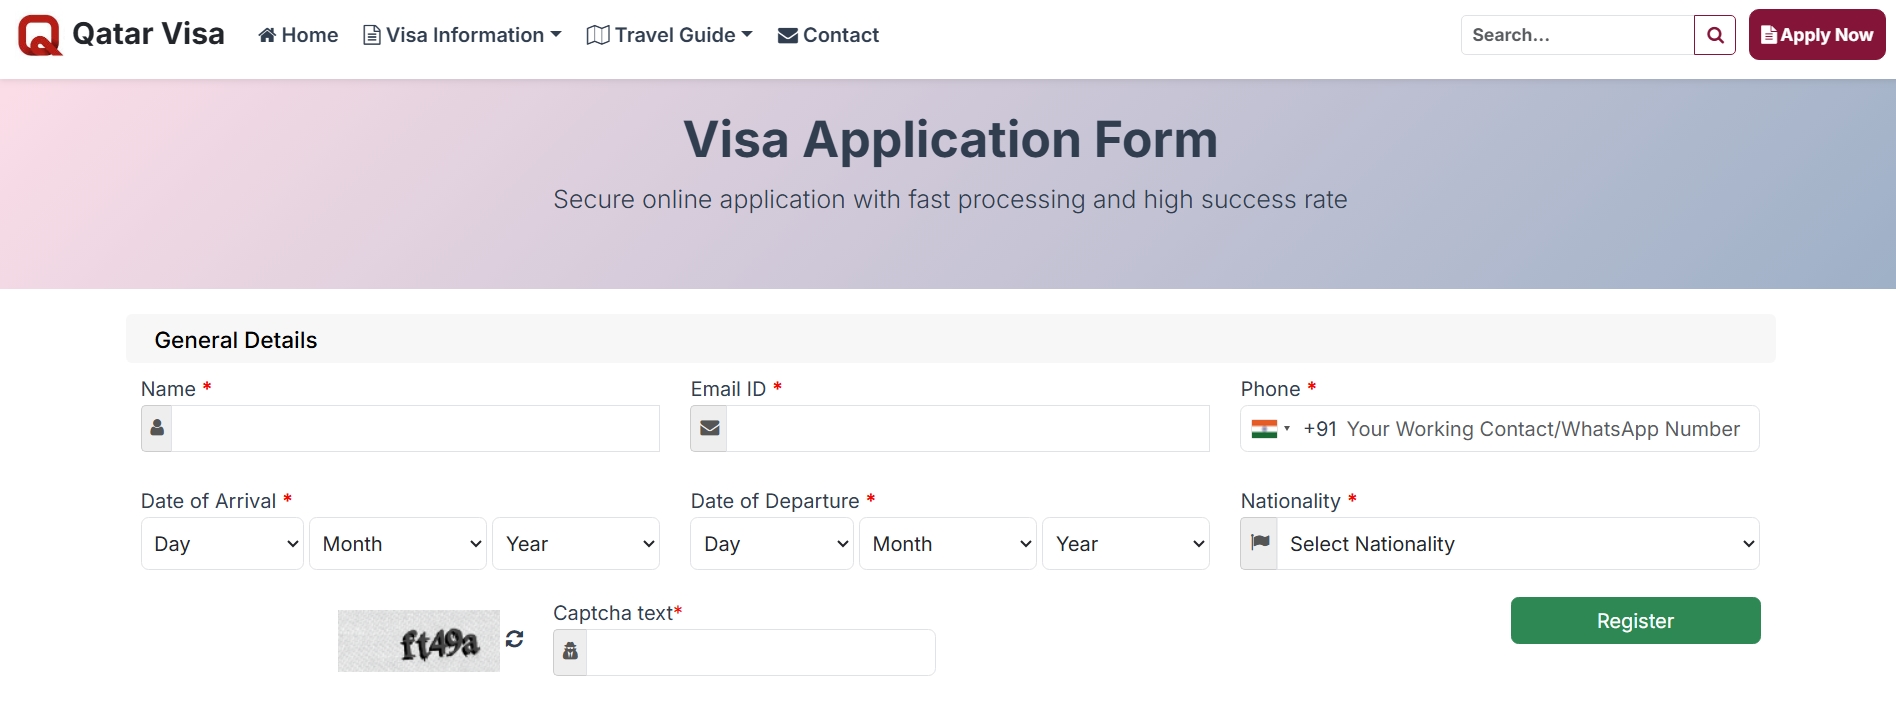Viewport: 1896px width, 702px height.
Task: Click the Apply Now button
Action: coord(1817,35)
